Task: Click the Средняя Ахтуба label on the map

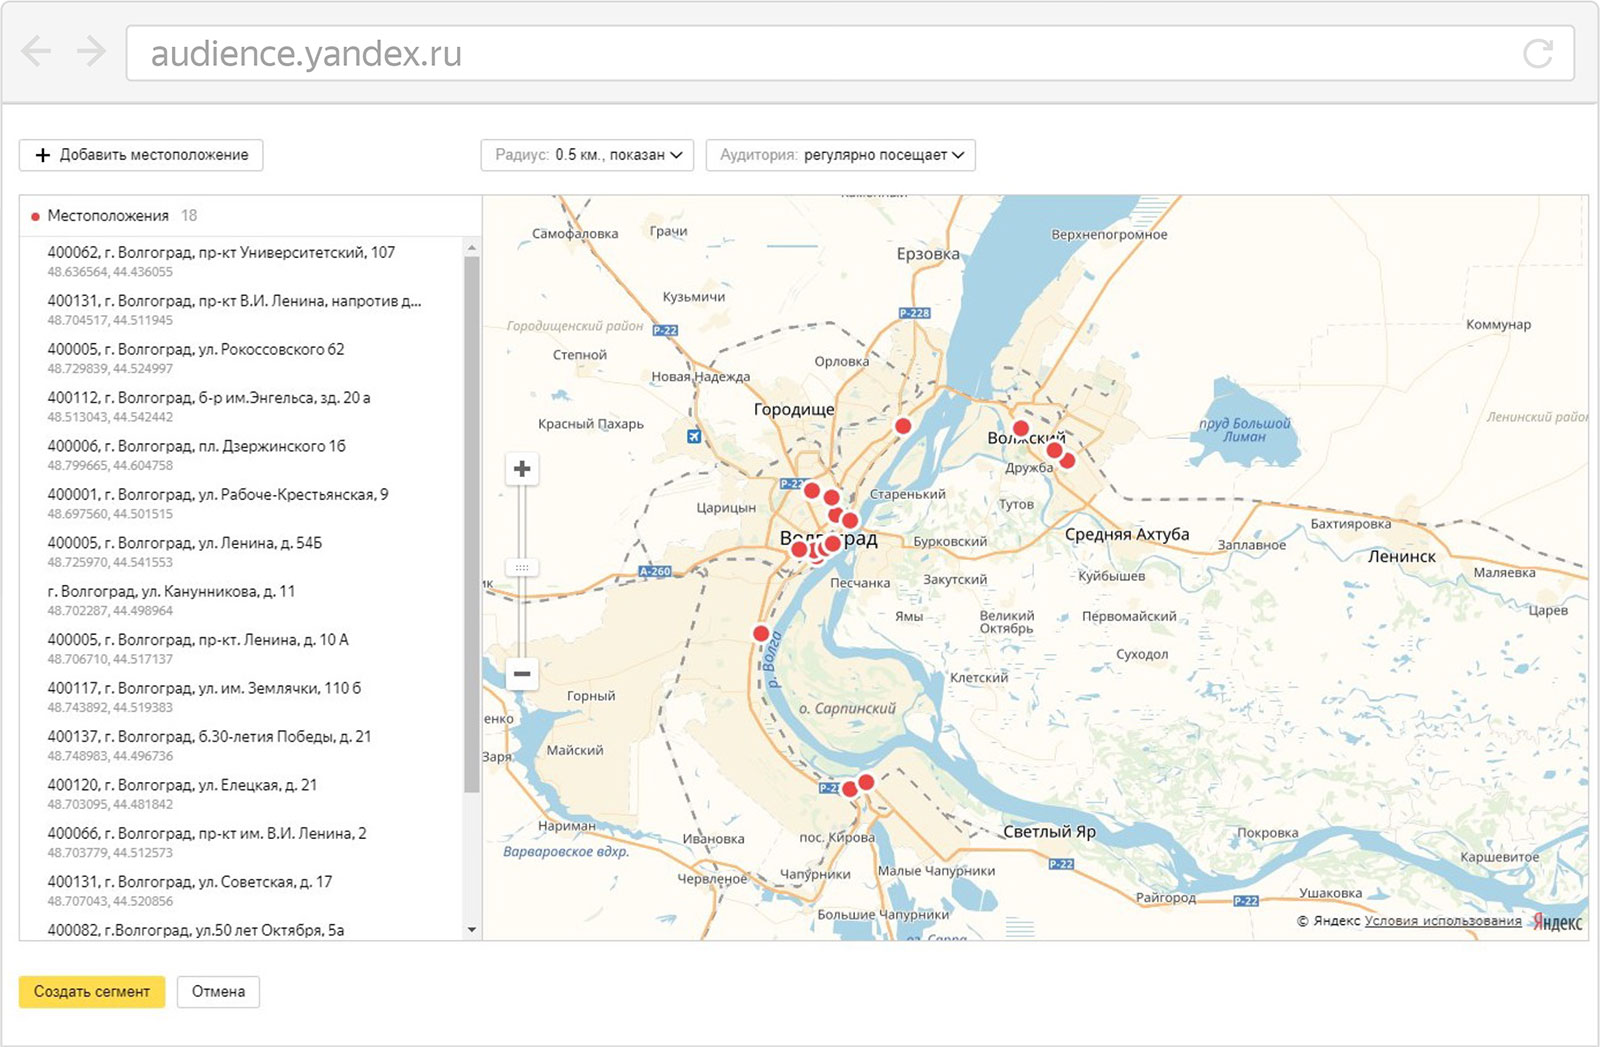Action: [x=1127, y=534]
